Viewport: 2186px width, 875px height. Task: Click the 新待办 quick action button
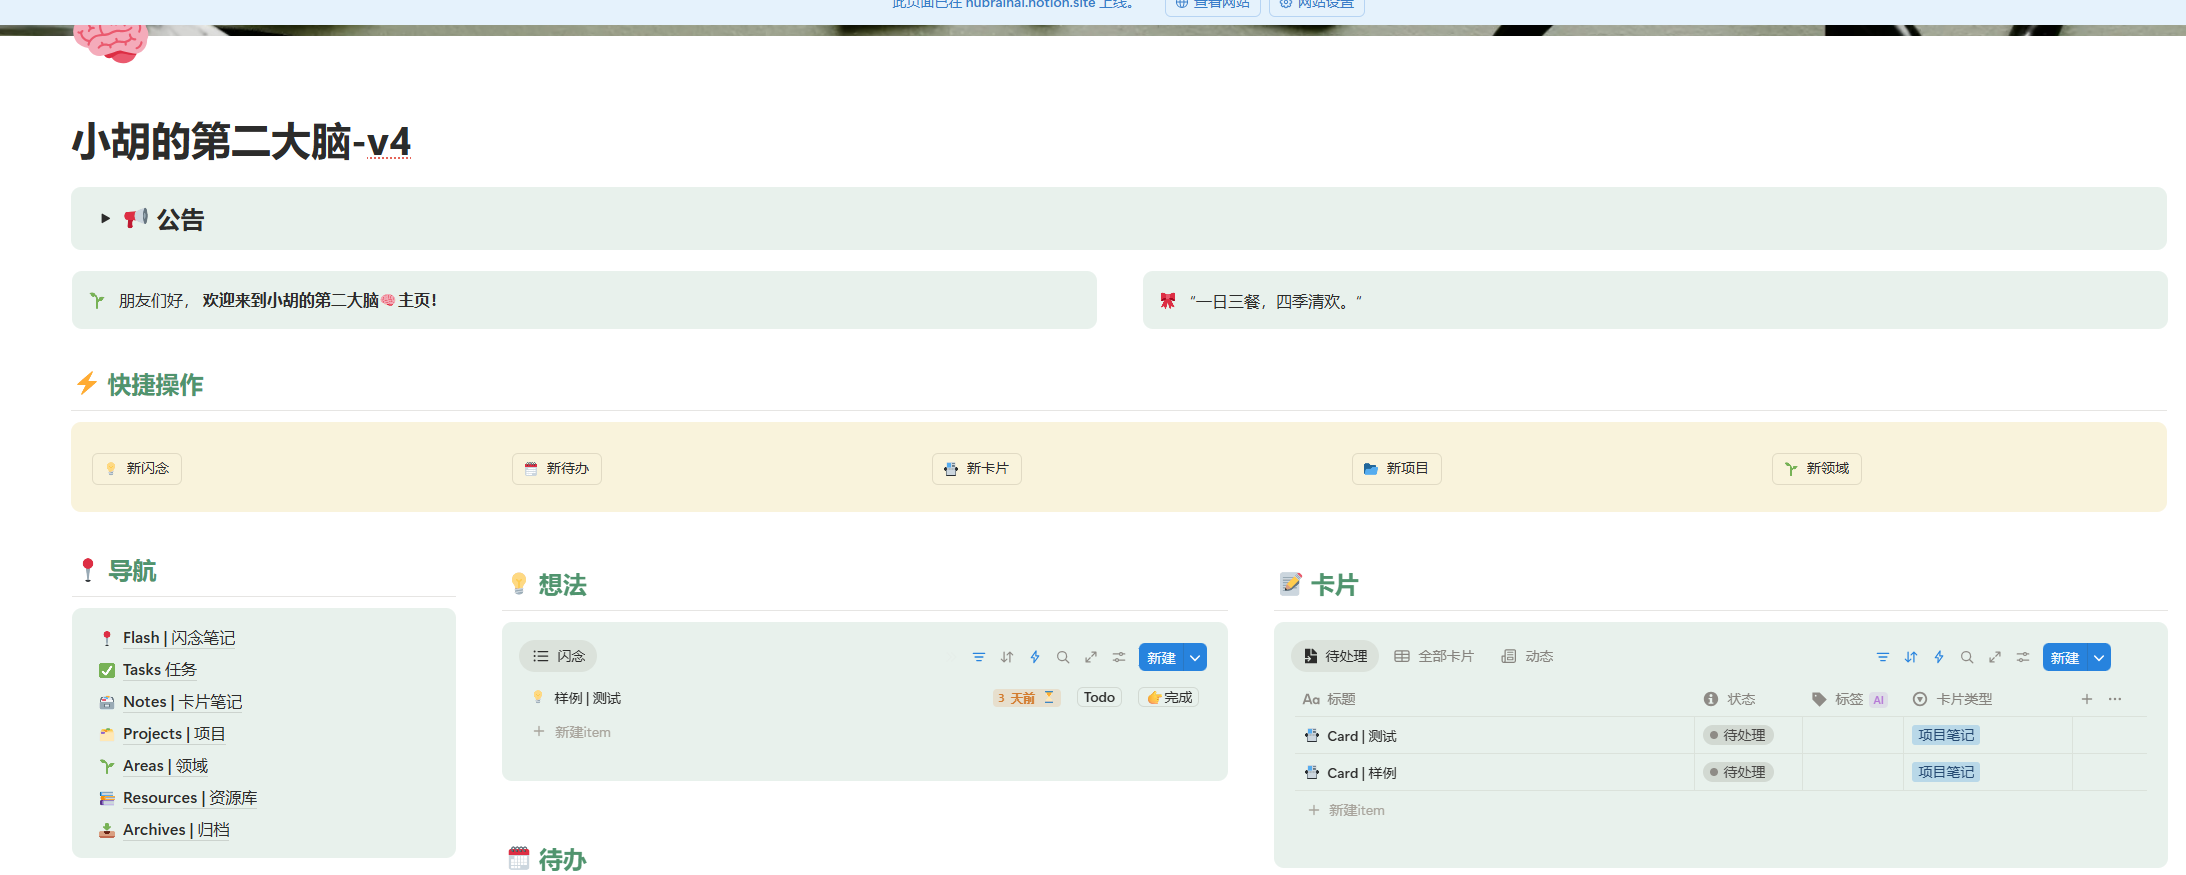click(x=557, y=468)
